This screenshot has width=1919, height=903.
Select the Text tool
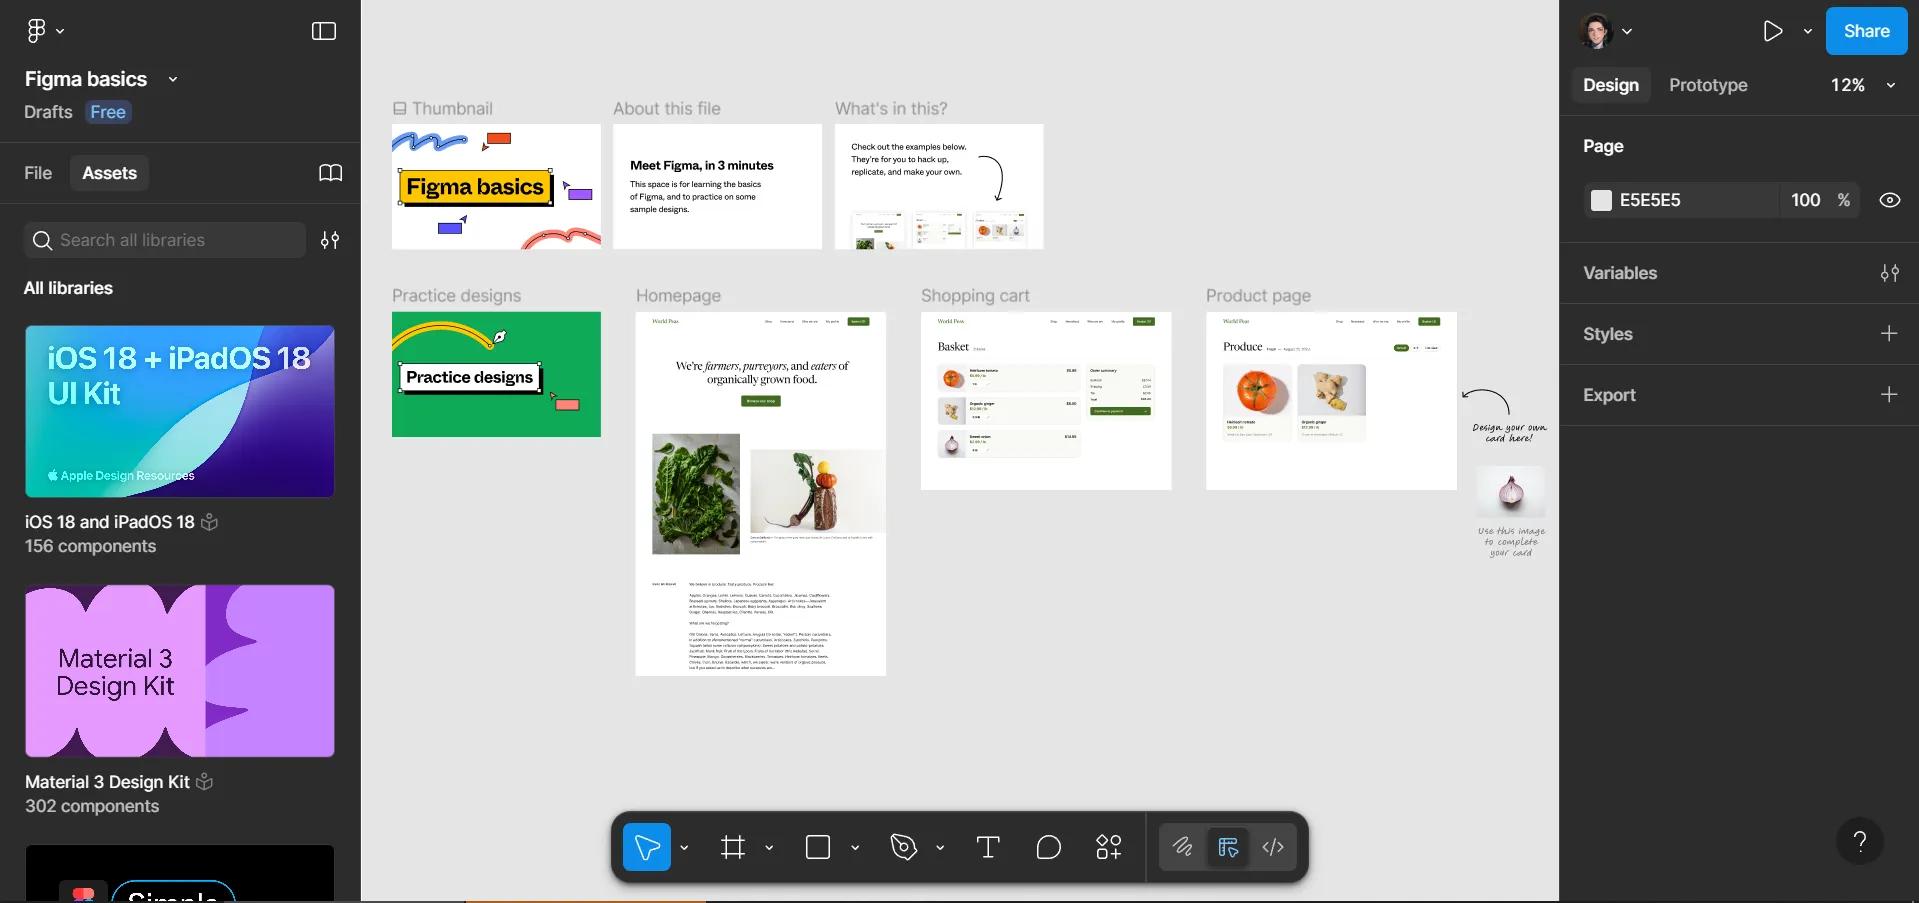[x=988, y=847]
